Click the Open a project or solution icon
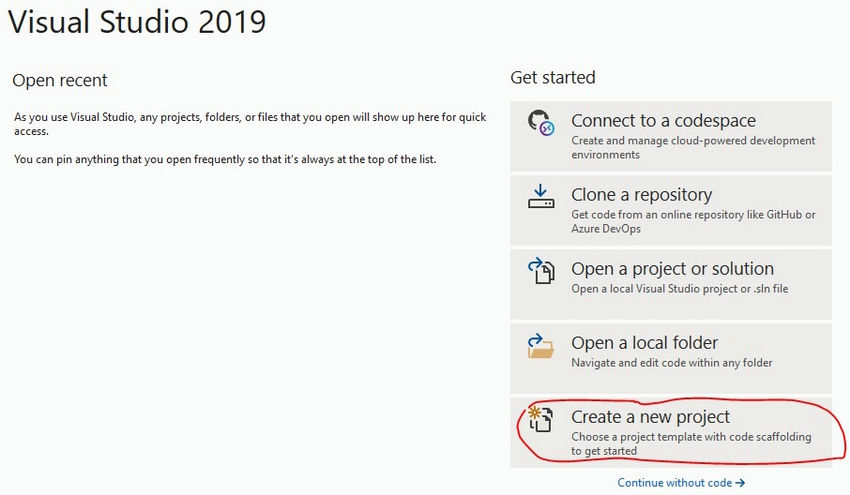850x495 pixels. 541,271
